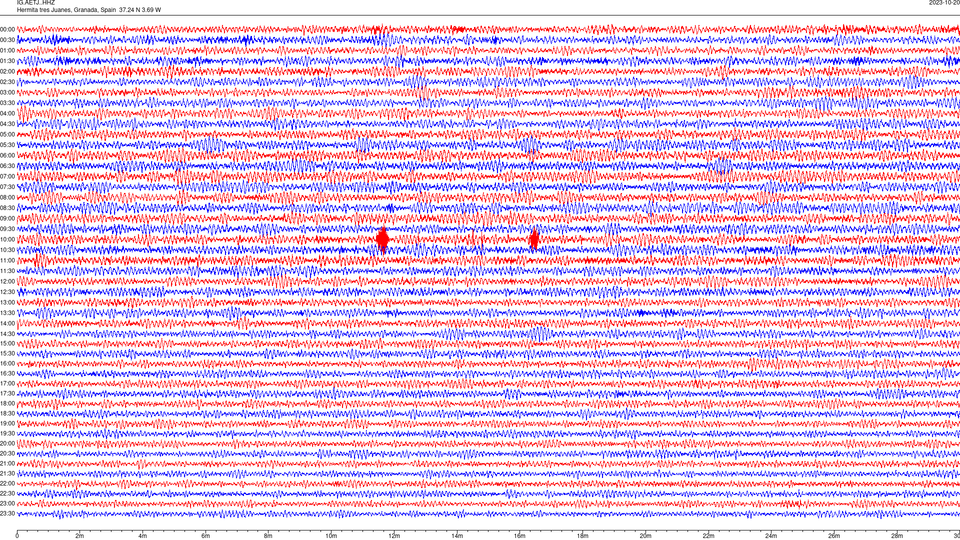Image resolution: width=960 pixels, height=540 pixels.
Task: Click the 06:30 trace time label
Action: [x=7, y=166]
